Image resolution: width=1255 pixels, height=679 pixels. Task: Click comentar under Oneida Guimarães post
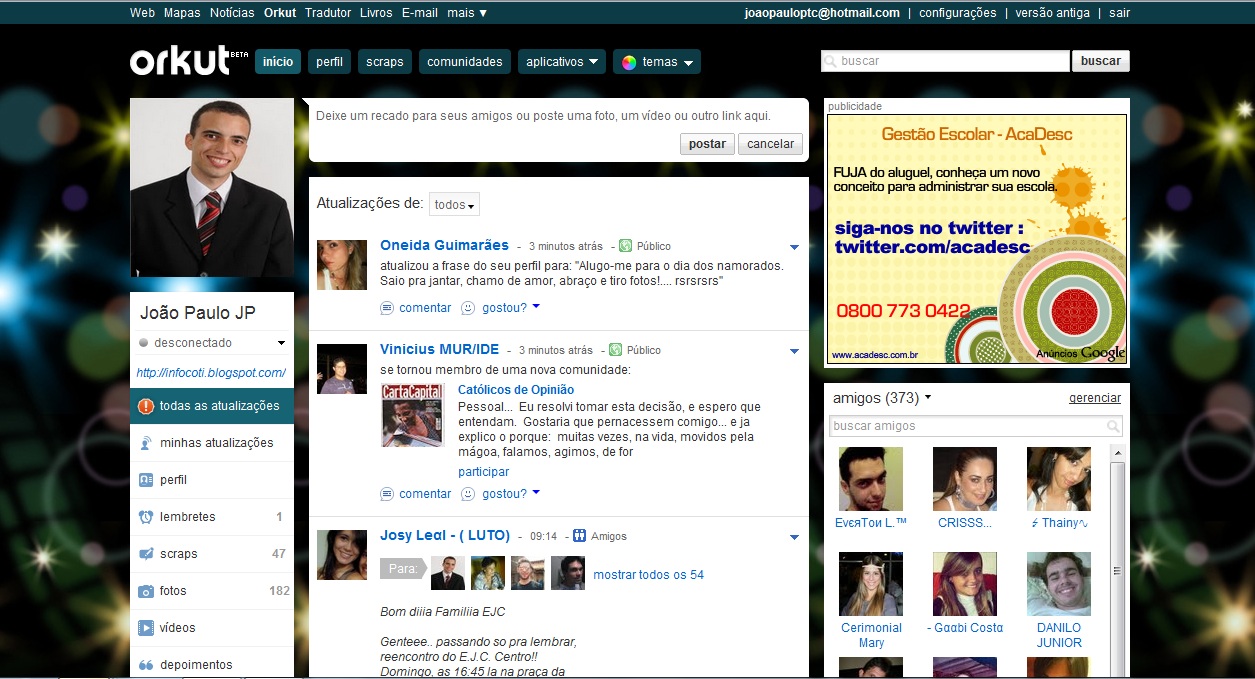(425, 308)
